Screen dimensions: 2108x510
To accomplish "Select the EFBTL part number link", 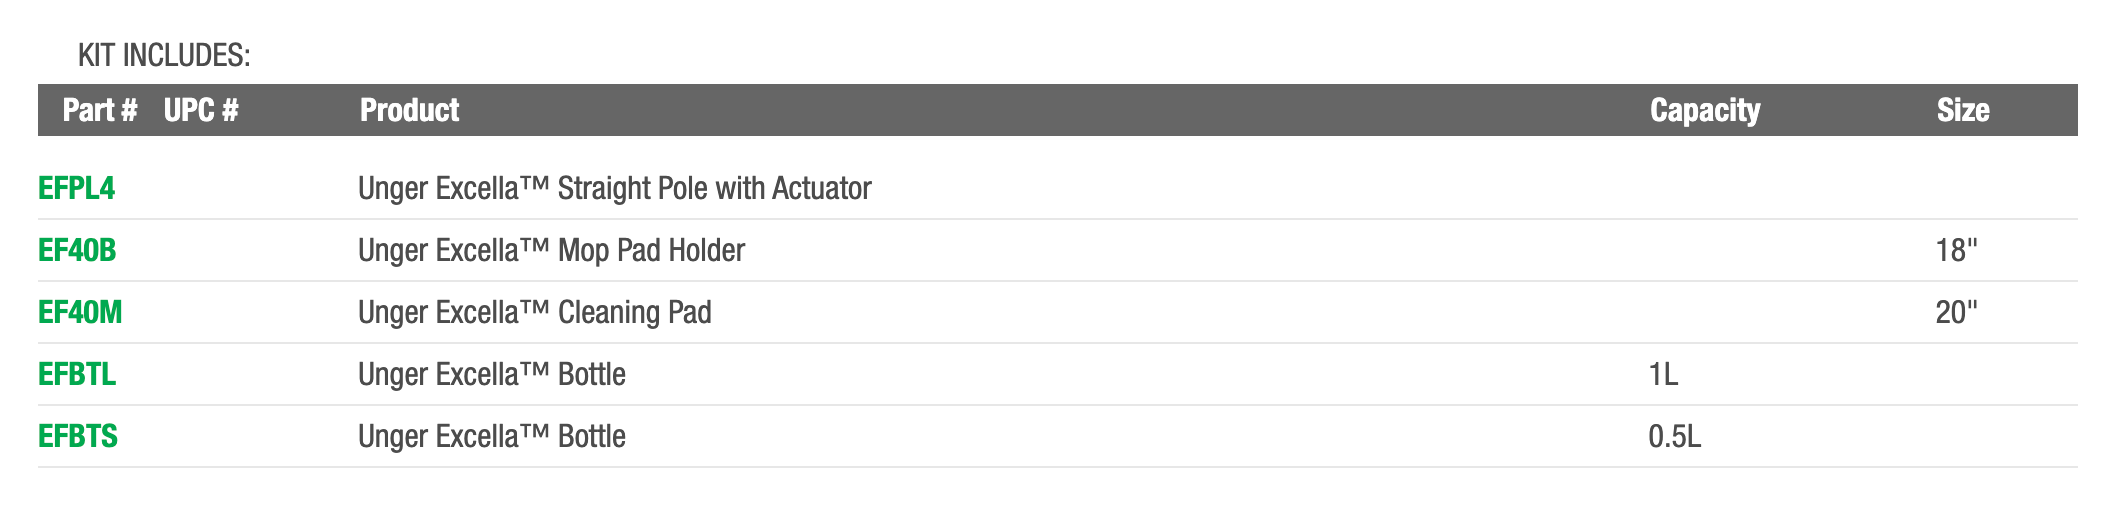I will point(77,374).
